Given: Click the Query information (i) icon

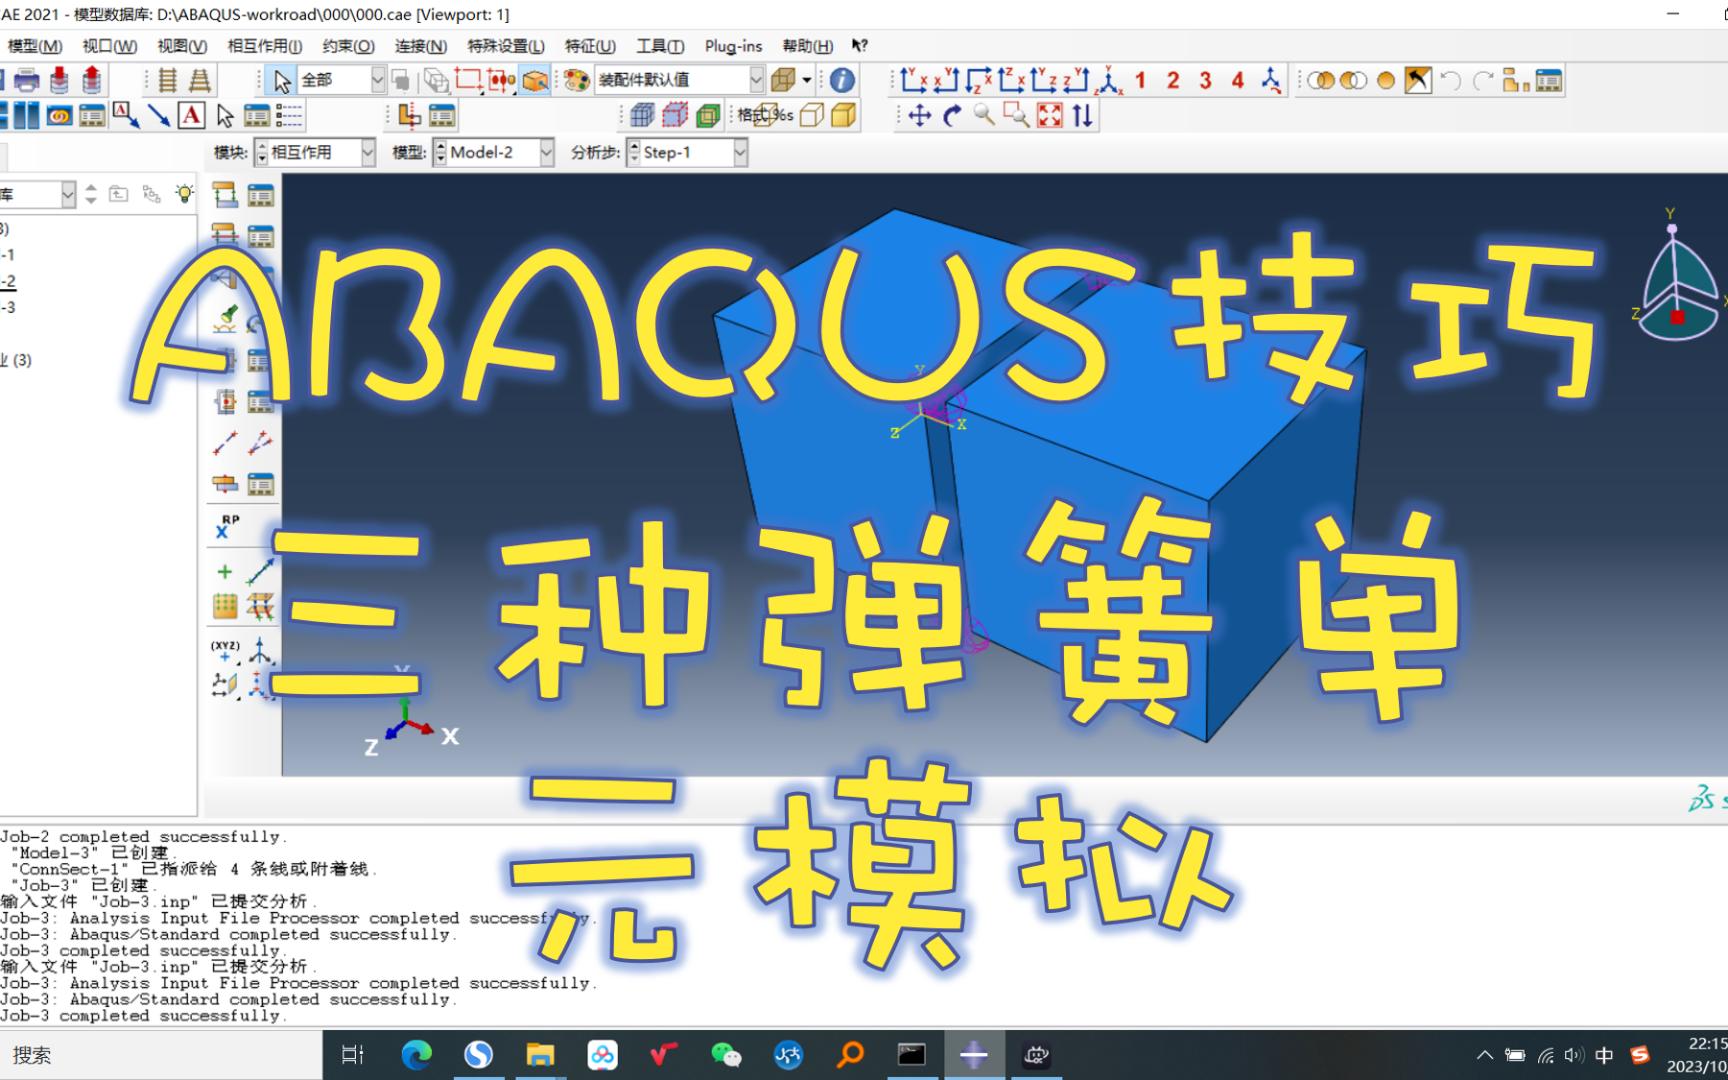Looking at the screenshot, I should click(842, 80).
